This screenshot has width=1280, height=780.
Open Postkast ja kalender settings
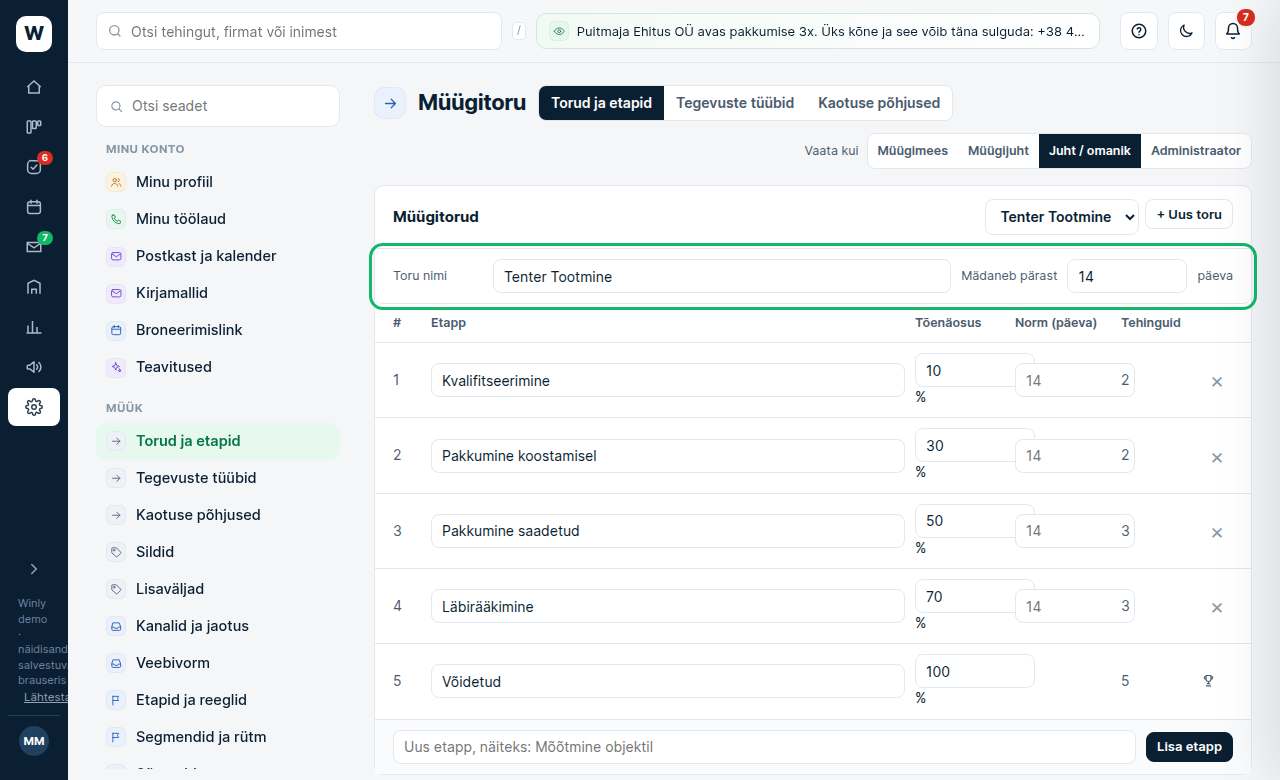point(218,256)
